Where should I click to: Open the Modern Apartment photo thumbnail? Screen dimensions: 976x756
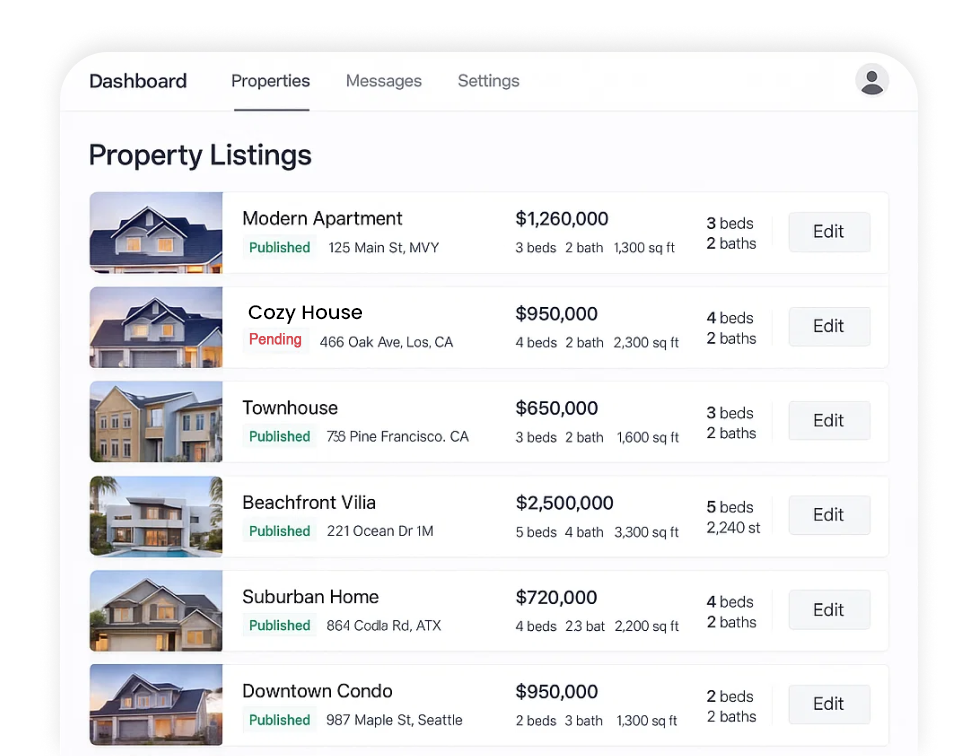click(156, 233)
